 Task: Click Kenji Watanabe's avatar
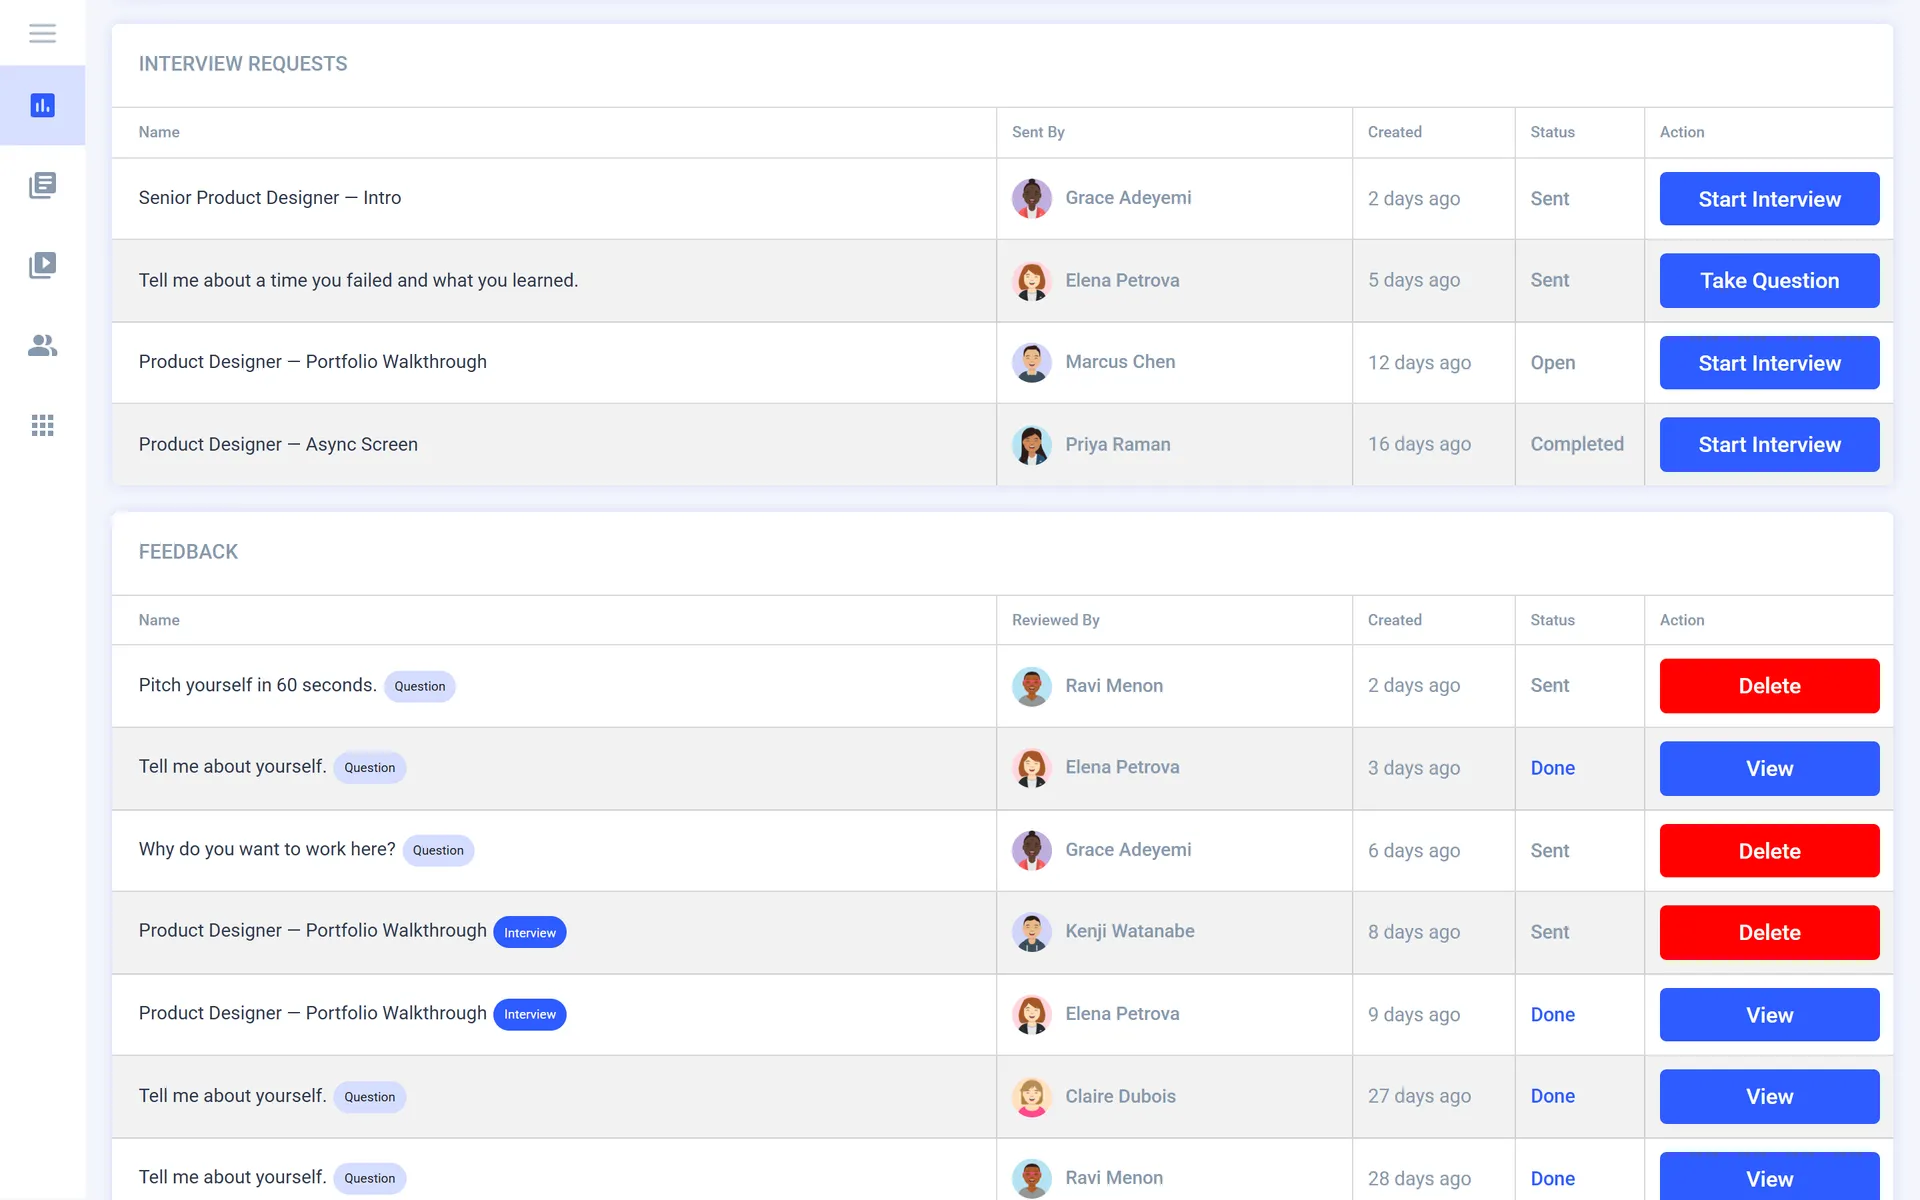click(1031, 931)
